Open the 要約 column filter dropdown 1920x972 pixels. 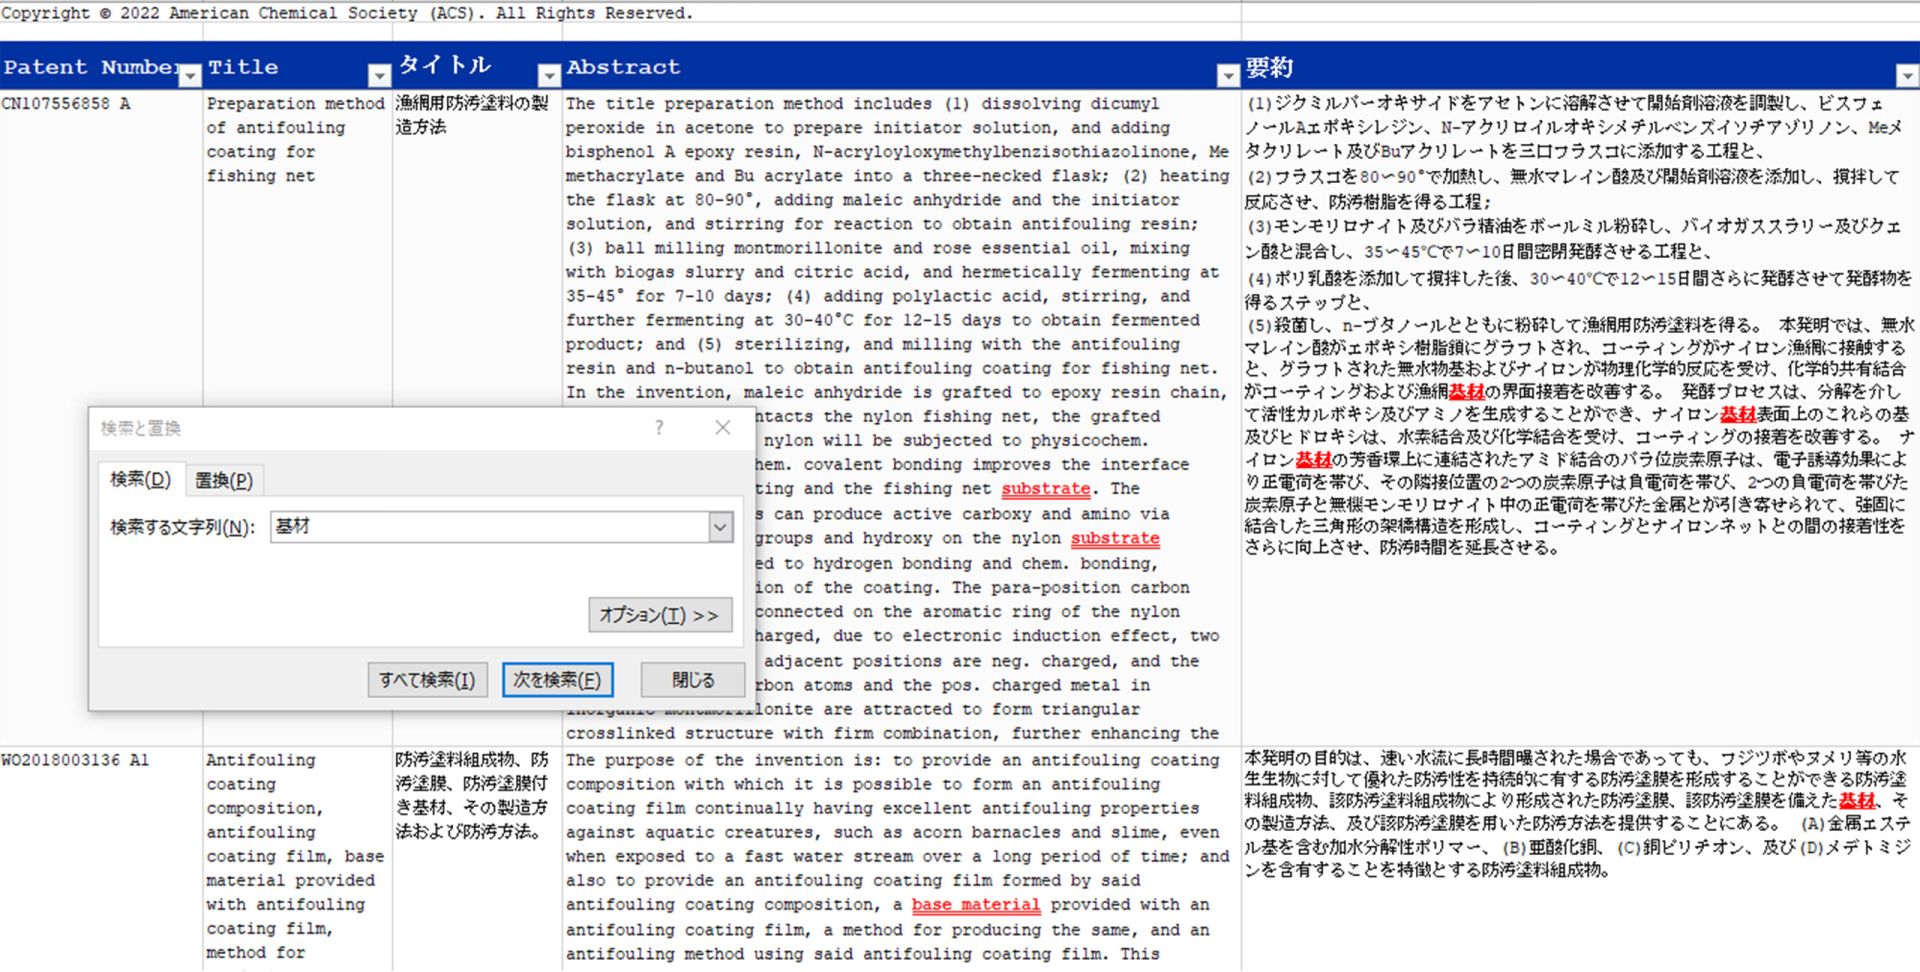point(1907,76)
